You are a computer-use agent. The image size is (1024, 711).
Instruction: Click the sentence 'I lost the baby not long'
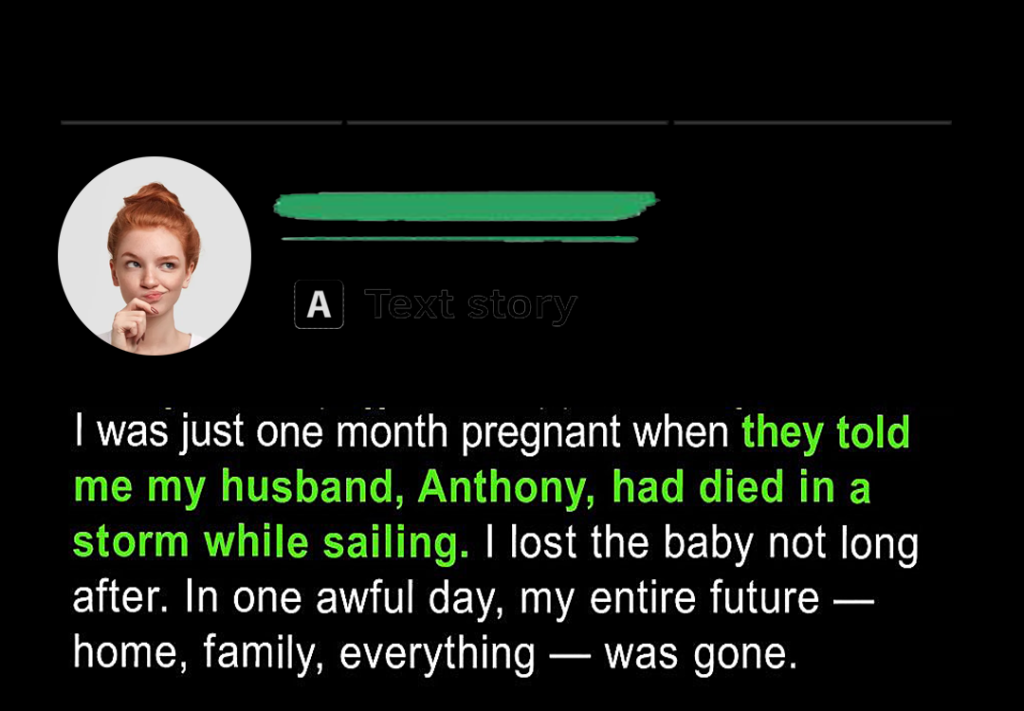click(701, 543)
